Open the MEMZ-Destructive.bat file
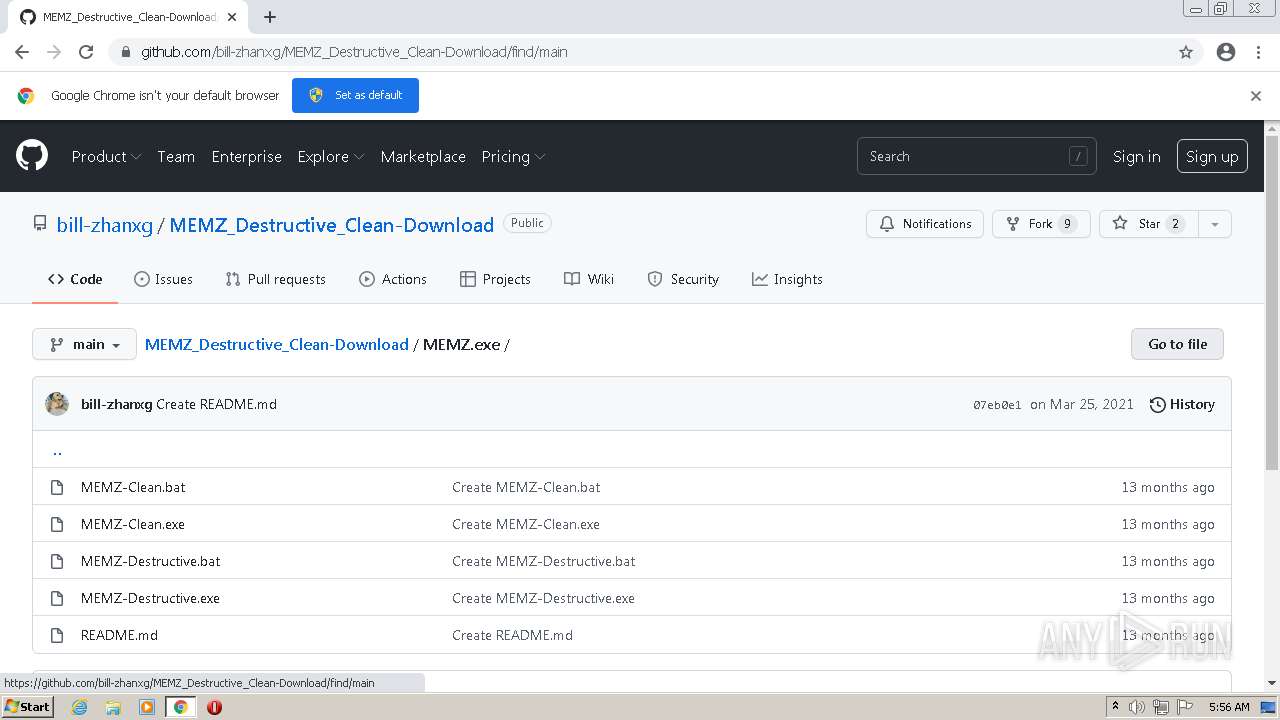This screenshot has width=1280, height=720. pos(151,561)
